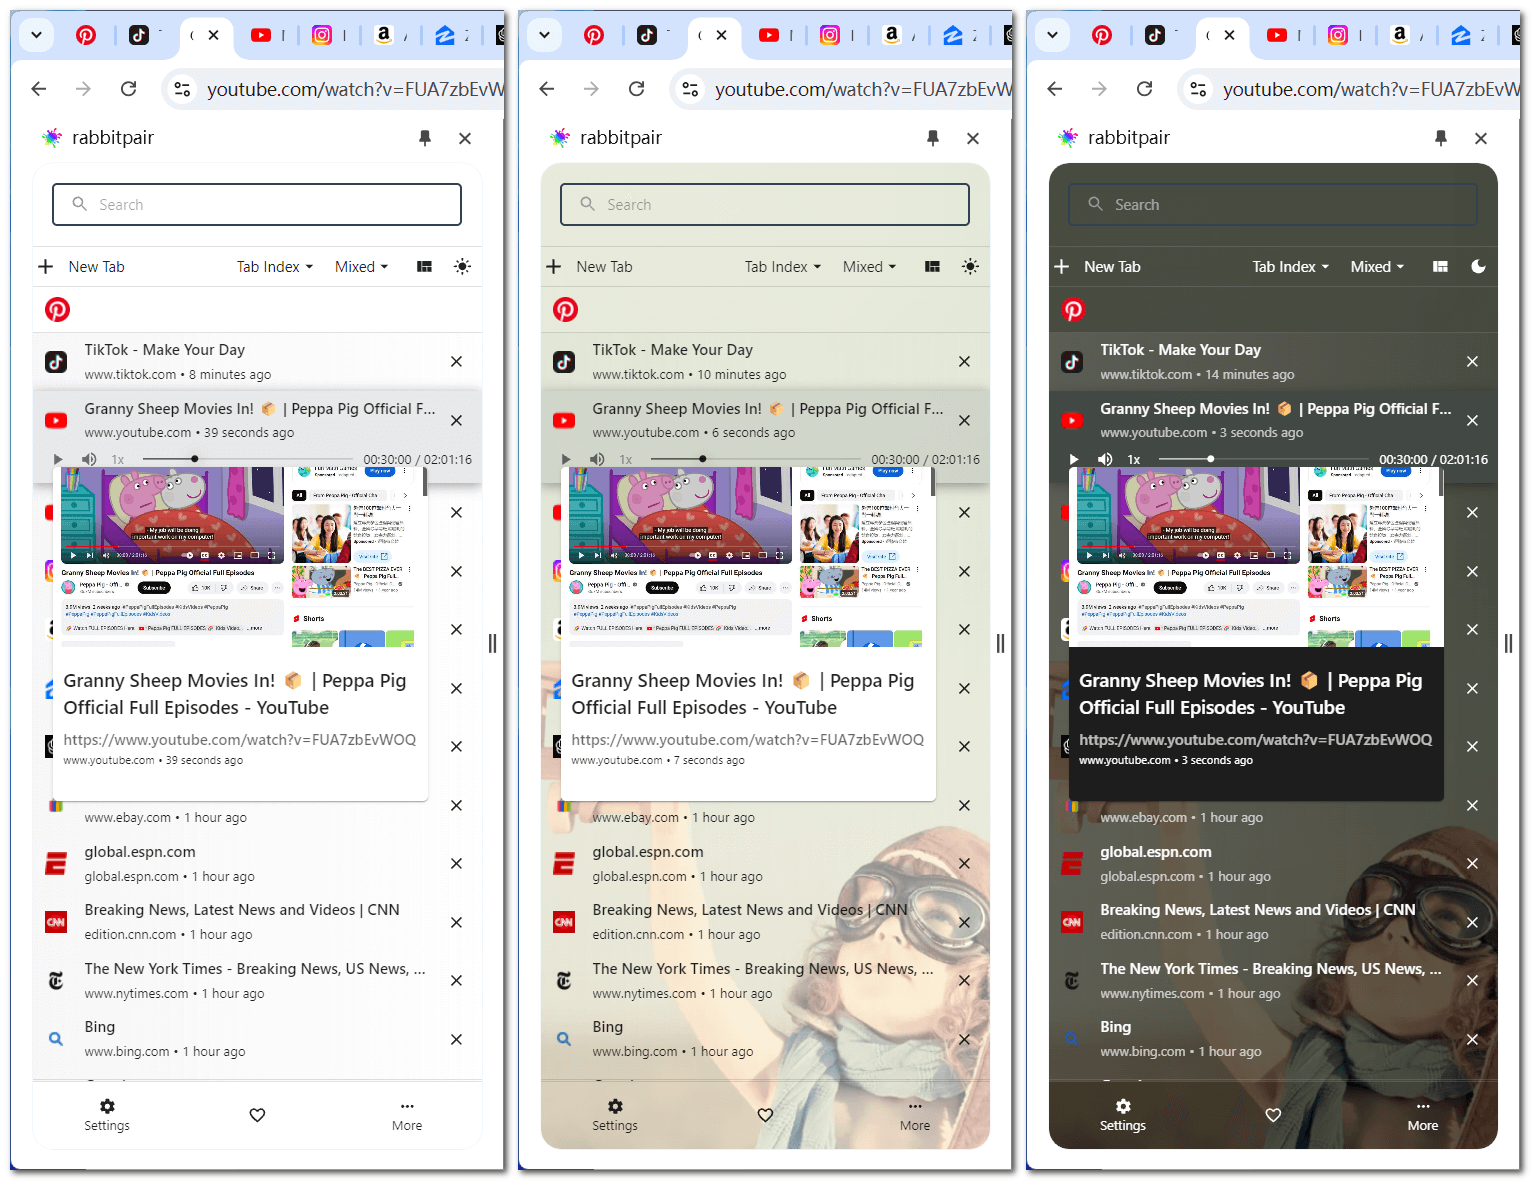Image resolution: width=1531 pixels, height=1181 pixels.
Task: Seek video progress slider in middle panel
Action: 756,459
